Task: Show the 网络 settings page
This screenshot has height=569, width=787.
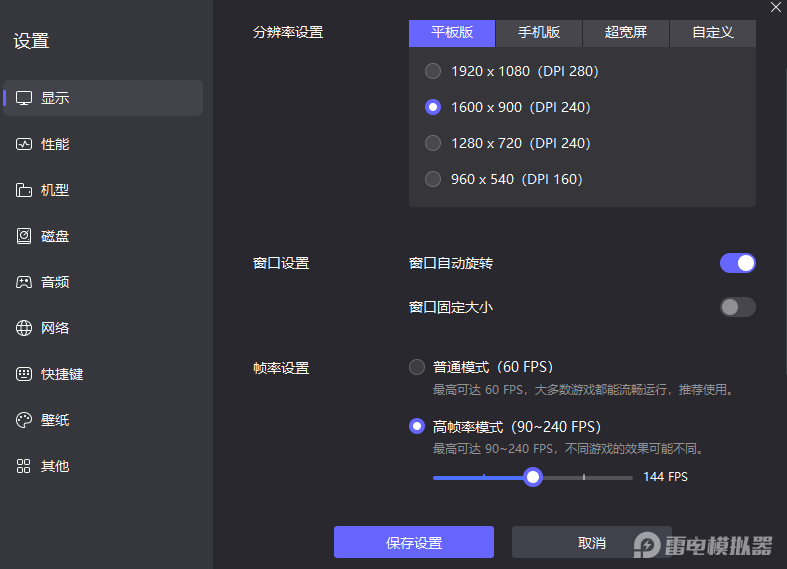Action: click(x=103, y=328)
